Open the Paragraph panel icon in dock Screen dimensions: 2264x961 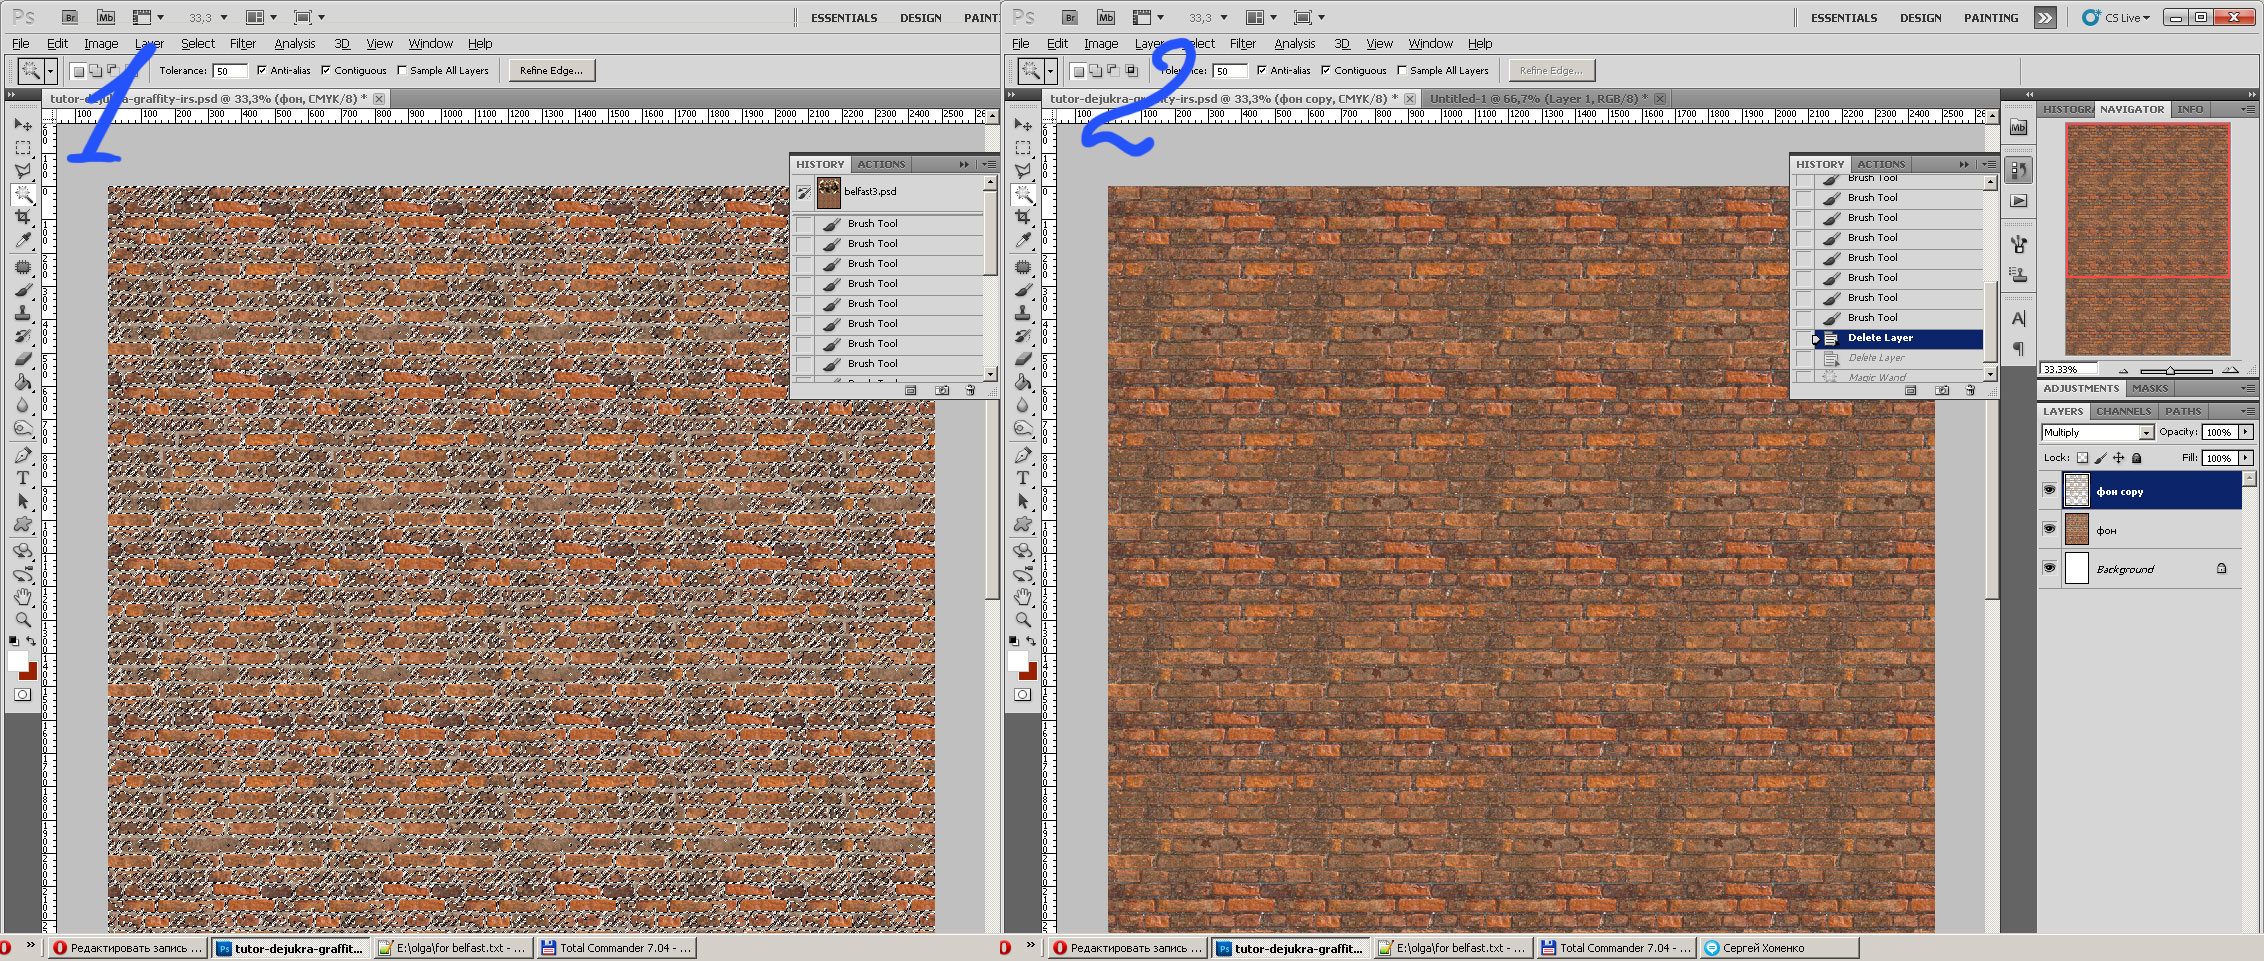[2018, 348]
